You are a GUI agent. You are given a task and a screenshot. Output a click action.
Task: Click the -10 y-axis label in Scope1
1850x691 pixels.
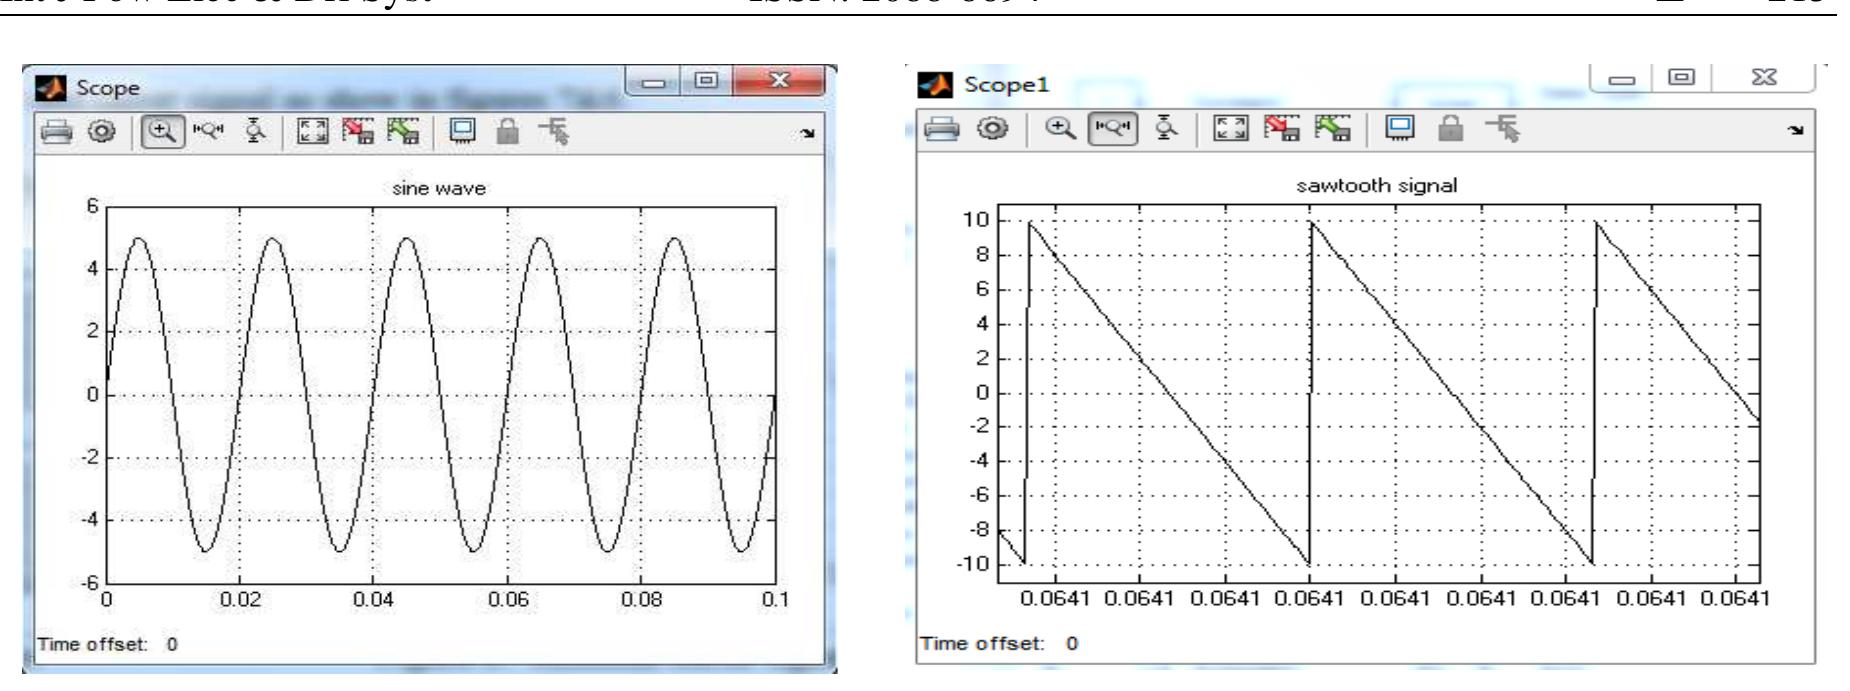coord(975,564)
